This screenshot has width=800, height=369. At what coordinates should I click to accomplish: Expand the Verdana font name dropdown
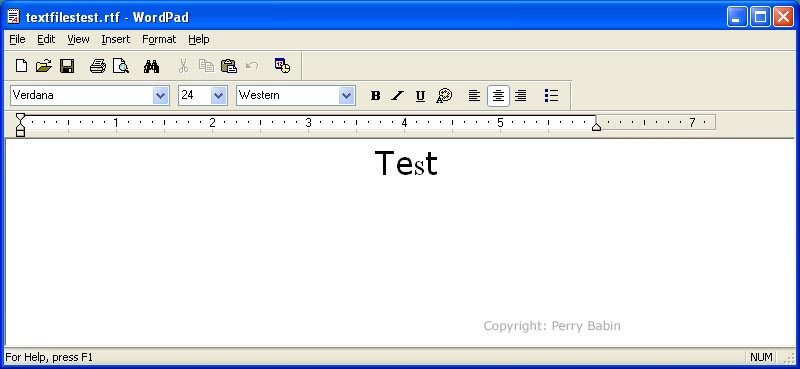161,95
